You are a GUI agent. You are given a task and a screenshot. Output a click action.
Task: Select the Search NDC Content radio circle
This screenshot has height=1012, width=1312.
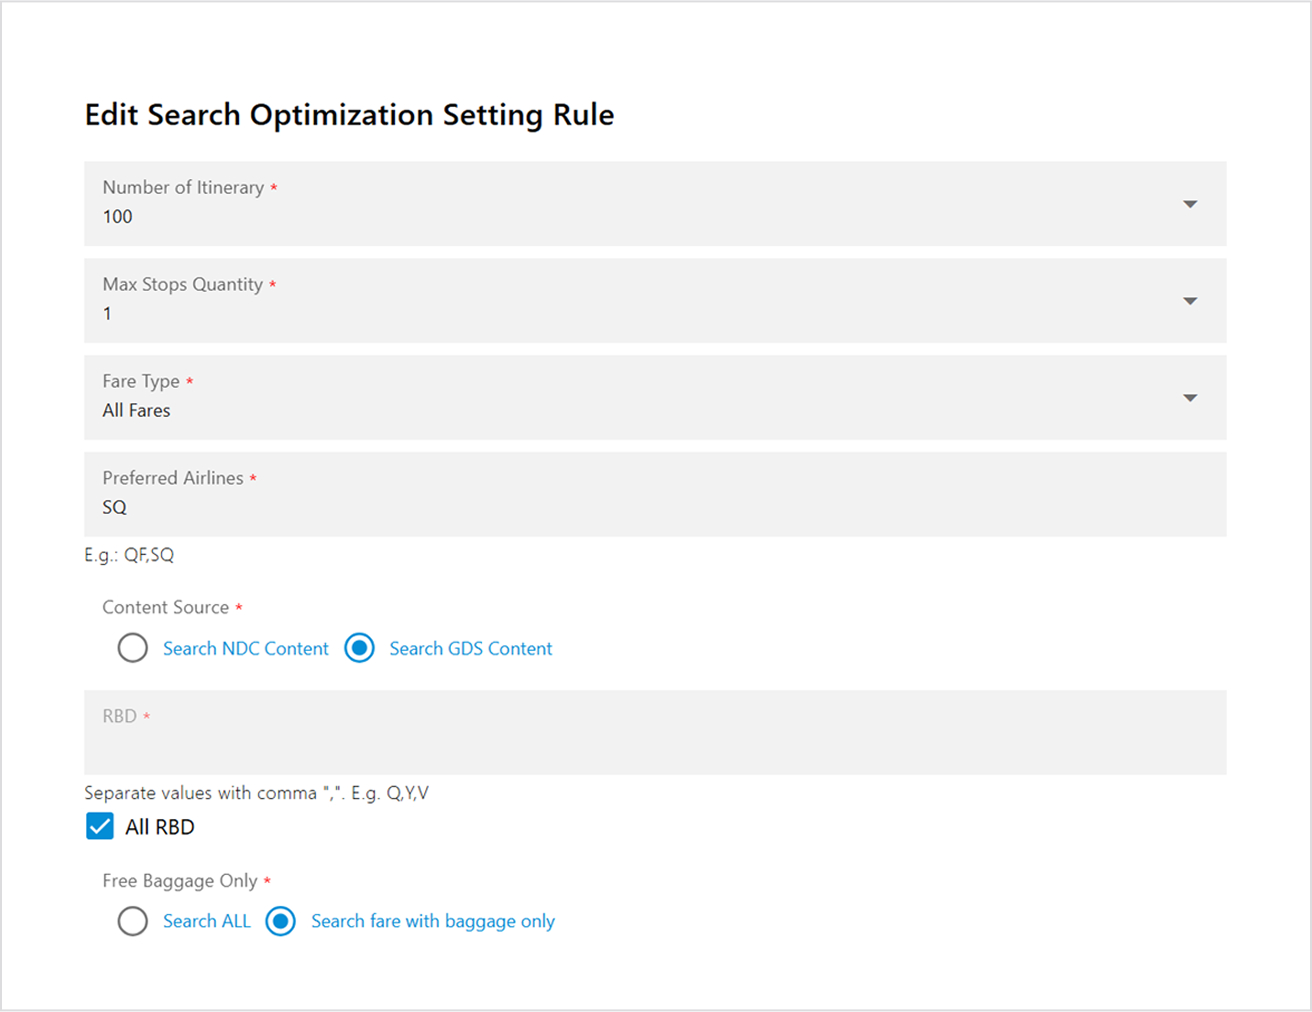tap(132, 648)
